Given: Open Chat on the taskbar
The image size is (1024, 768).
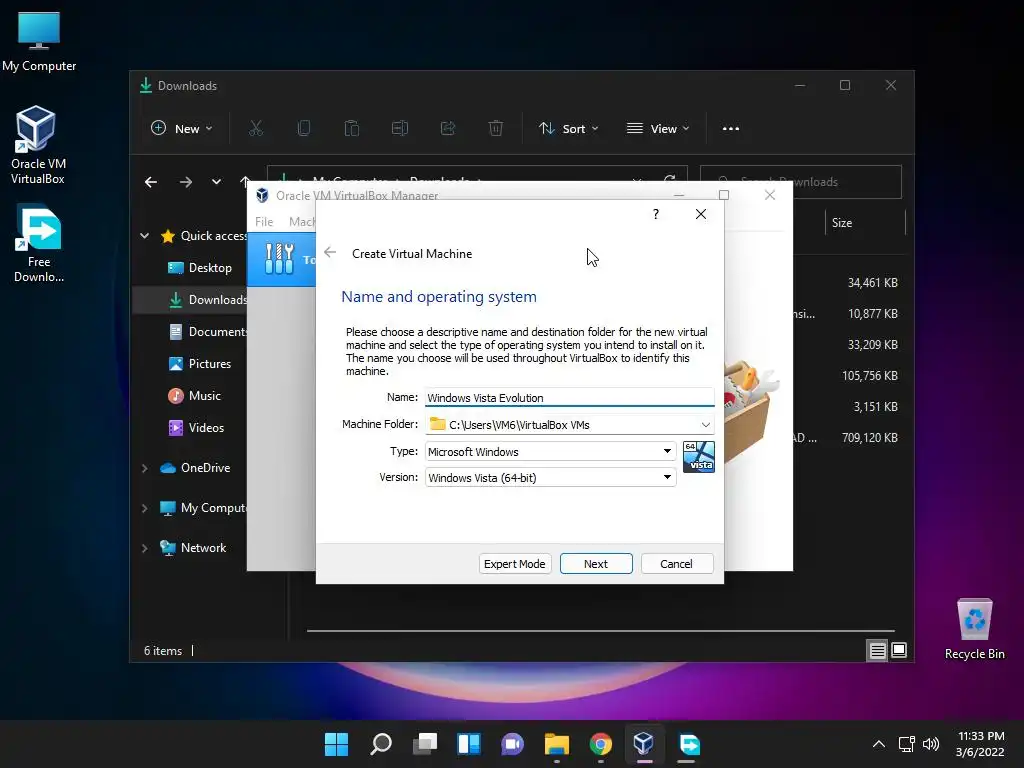Looking at the screenshot, I should click(513, 744).
